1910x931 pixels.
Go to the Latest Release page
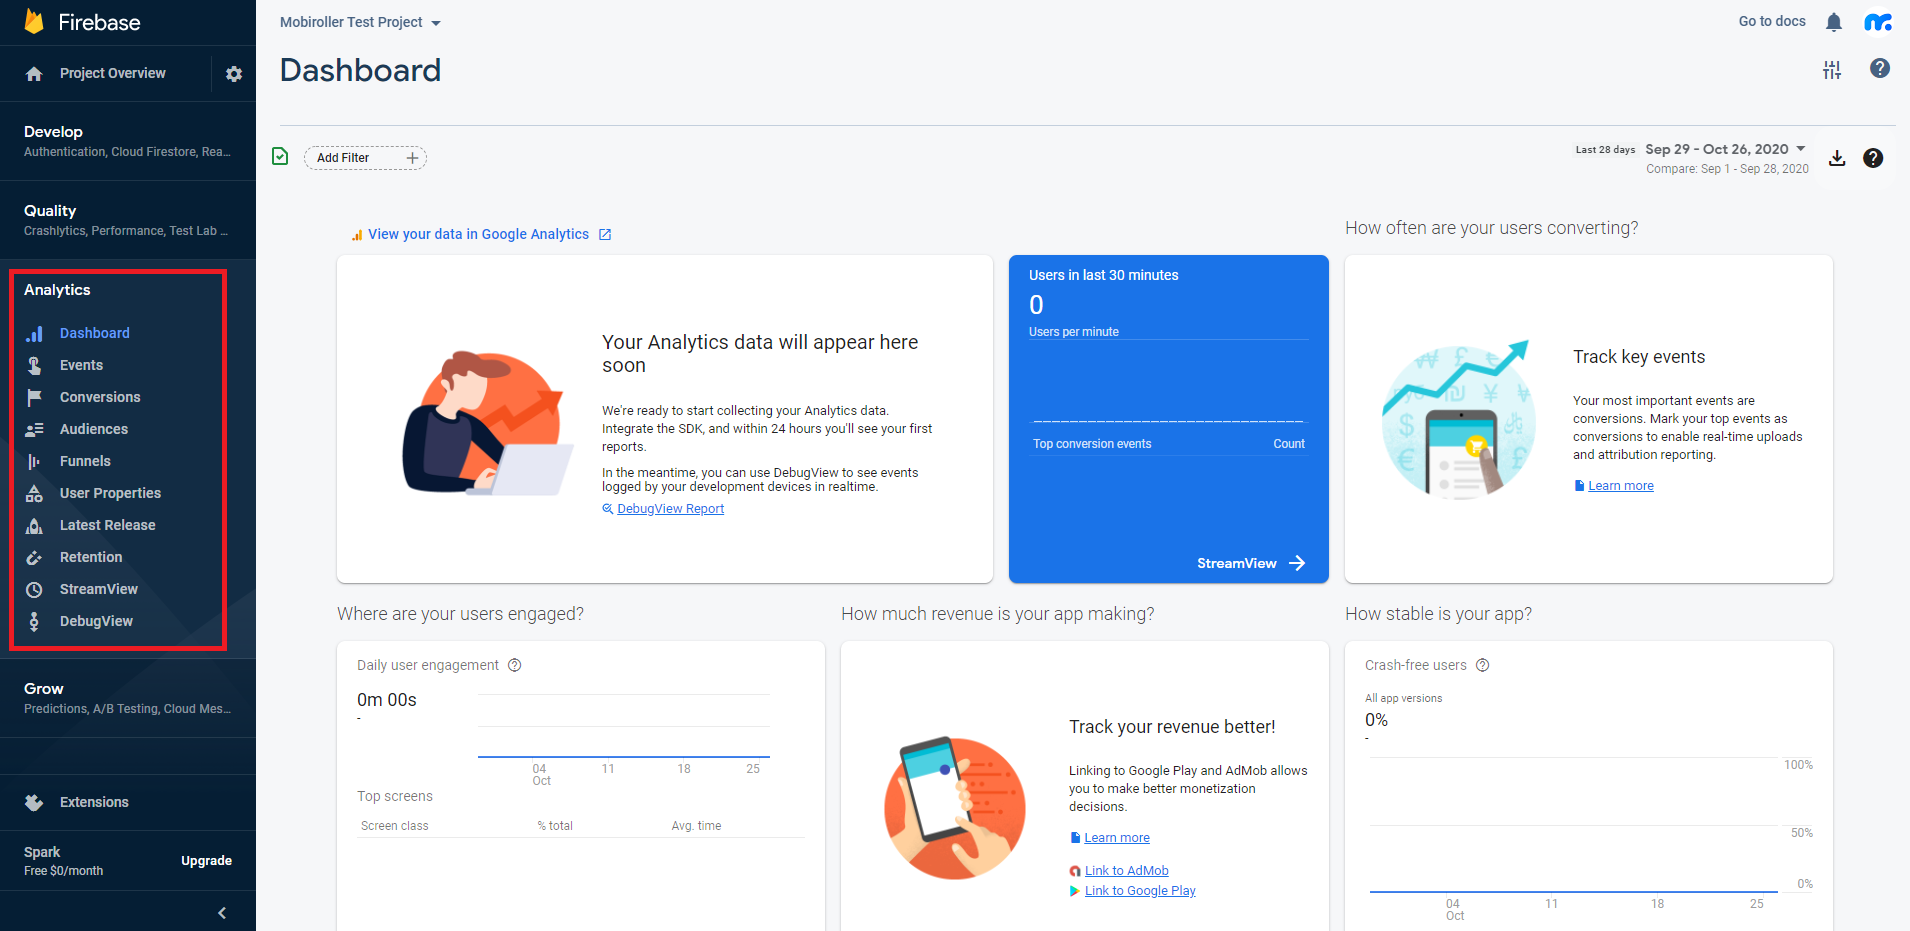(x=107, y=525)
